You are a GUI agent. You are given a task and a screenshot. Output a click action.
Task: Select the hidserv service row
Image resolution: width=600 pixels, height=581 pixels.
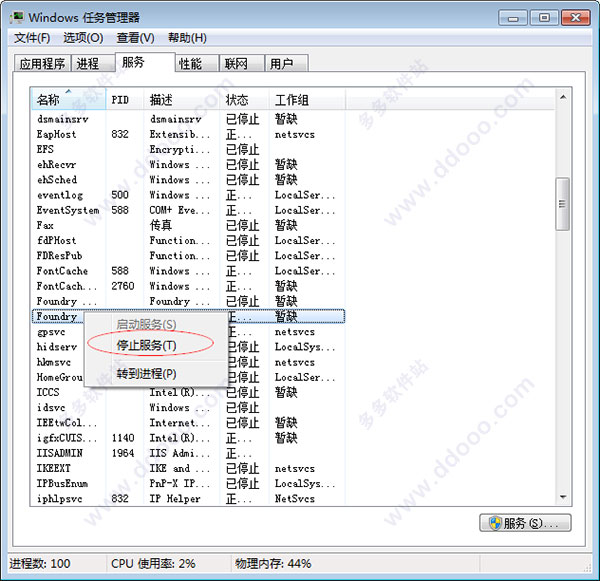point(57,347)
